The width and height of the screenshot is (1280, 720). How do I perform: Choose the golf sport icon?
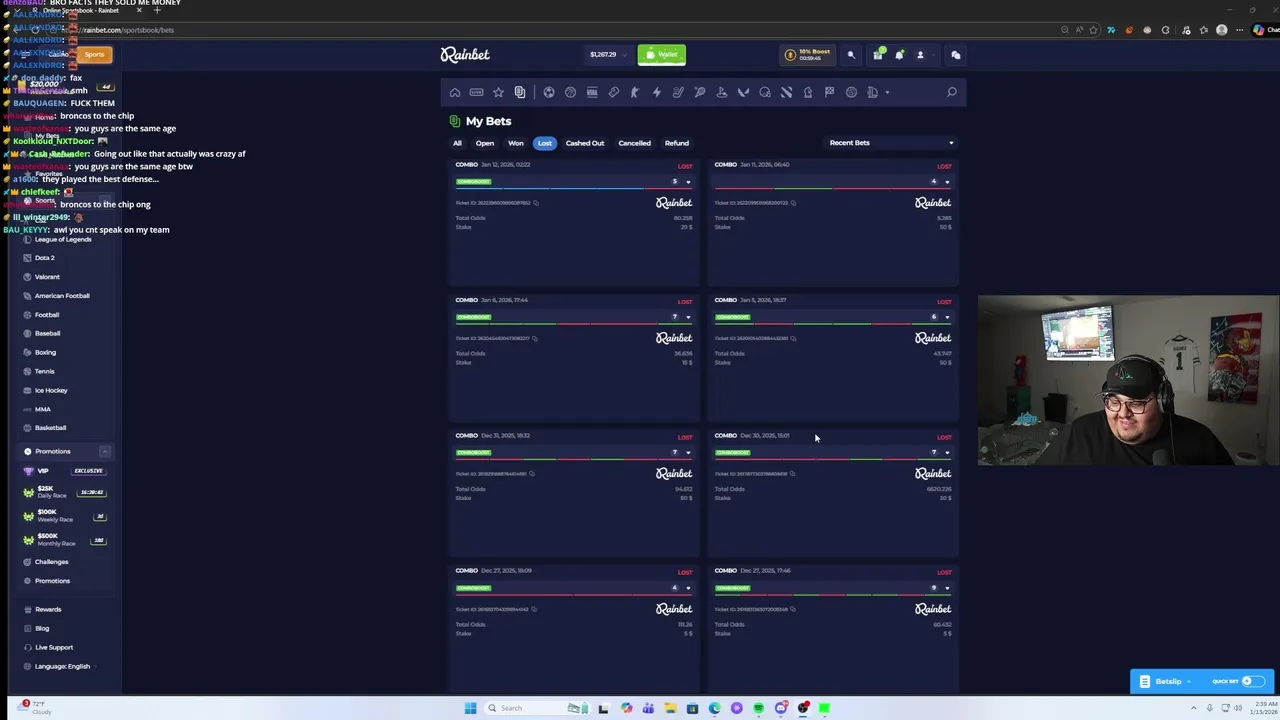click(x=722, y=92)
